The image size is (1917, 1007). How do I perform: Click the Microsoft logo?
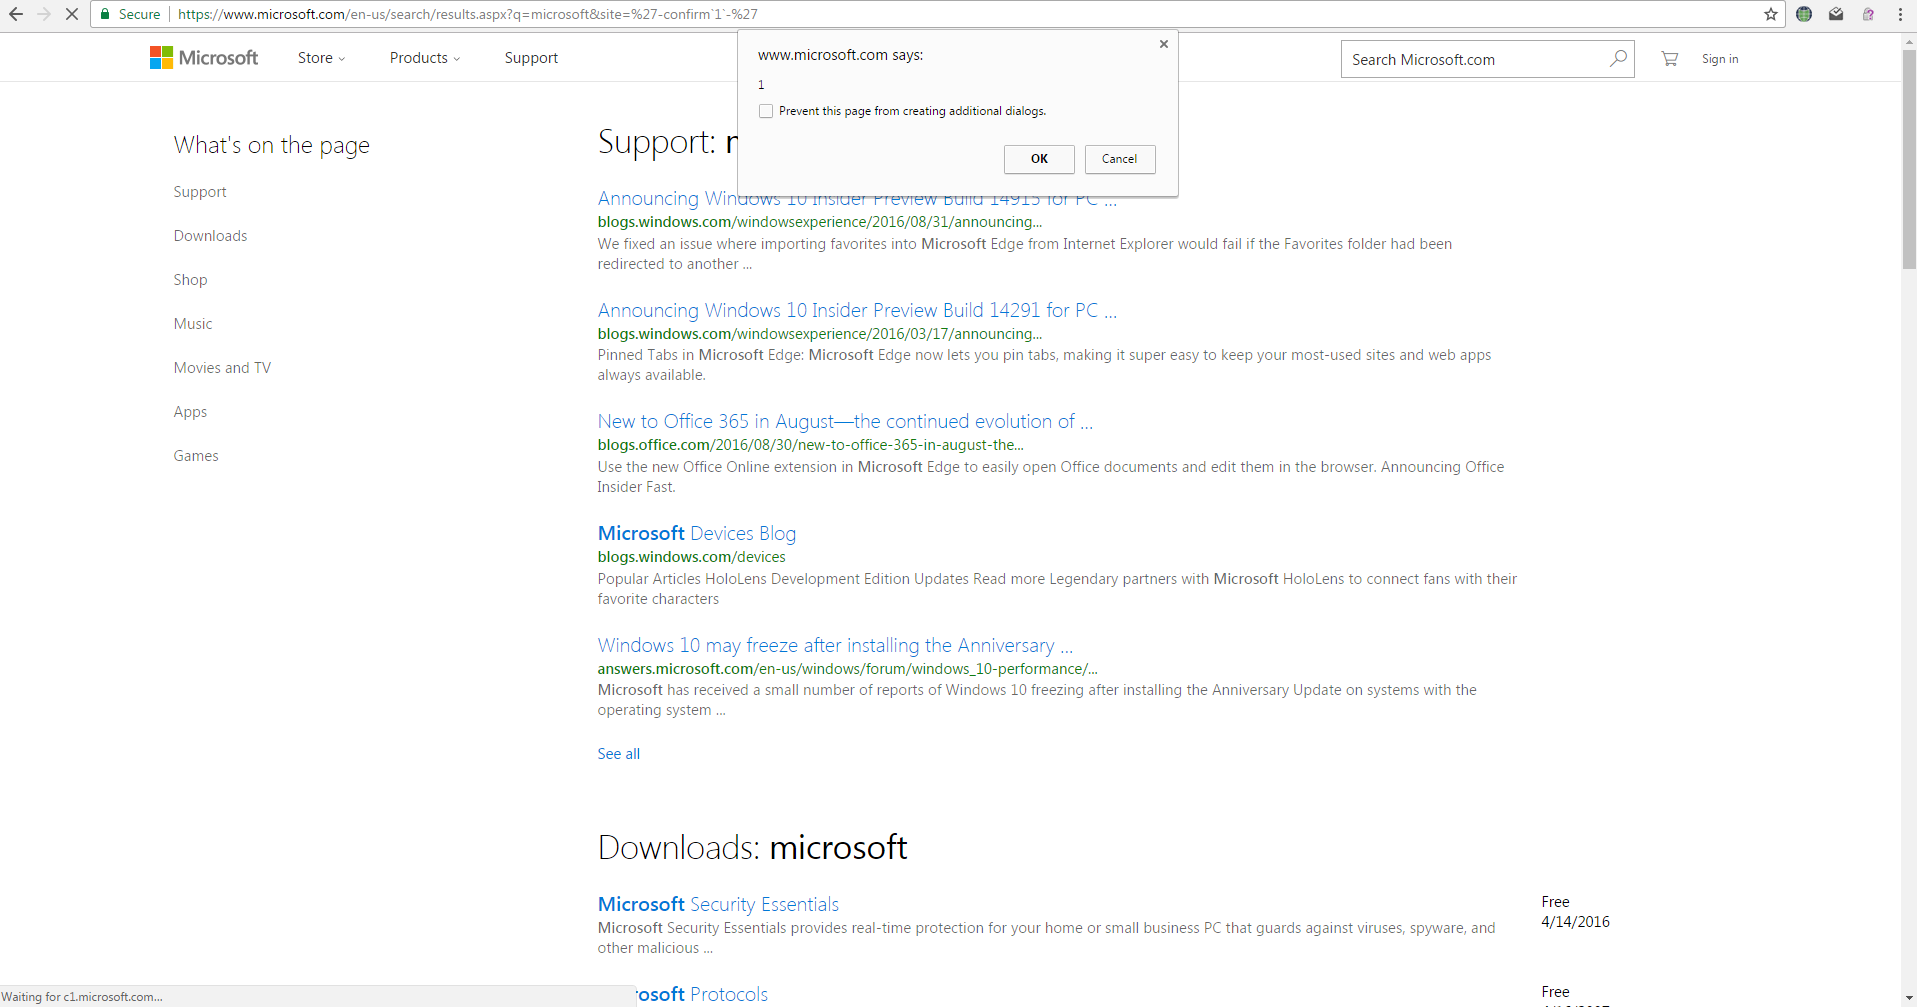(204, 58)
